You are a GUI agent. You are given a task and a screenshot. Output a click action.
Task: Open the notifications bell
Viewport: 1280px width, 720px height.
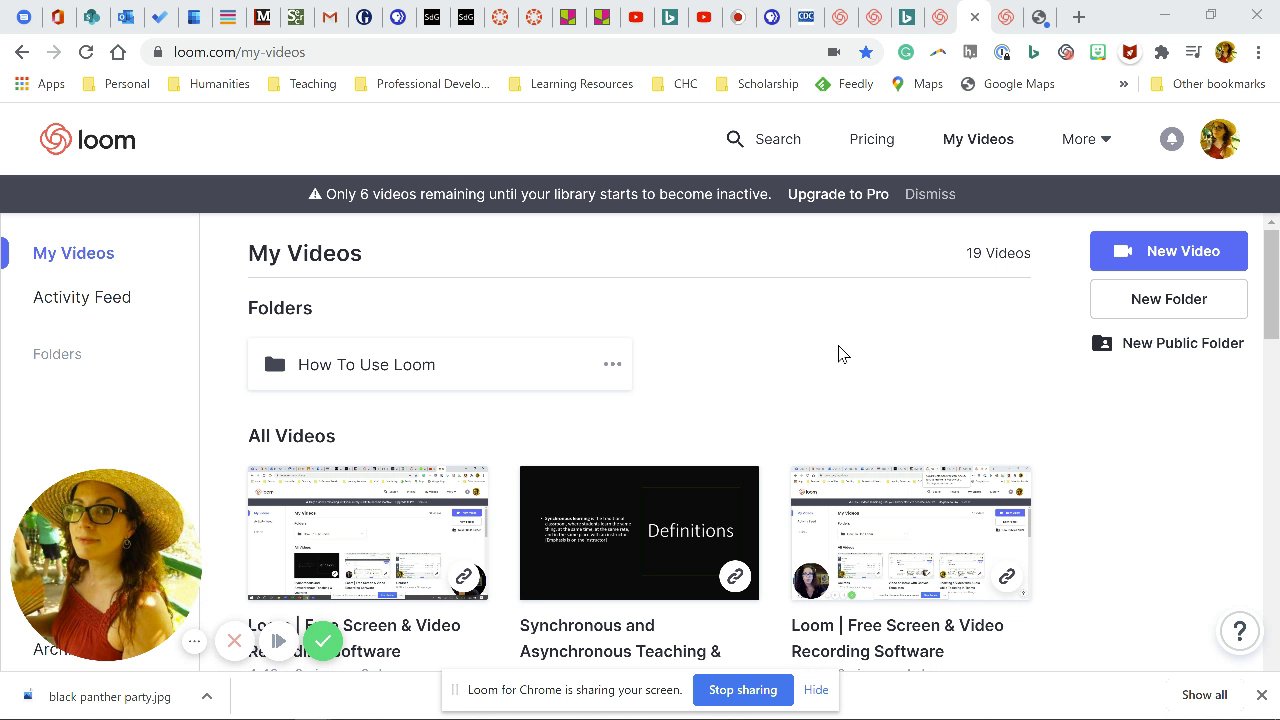click(x=1171, y=139)
